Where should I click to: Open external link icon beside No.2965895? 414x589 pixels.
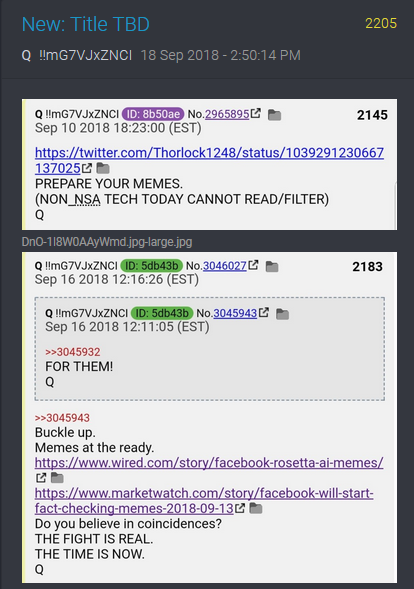[255, 113]
